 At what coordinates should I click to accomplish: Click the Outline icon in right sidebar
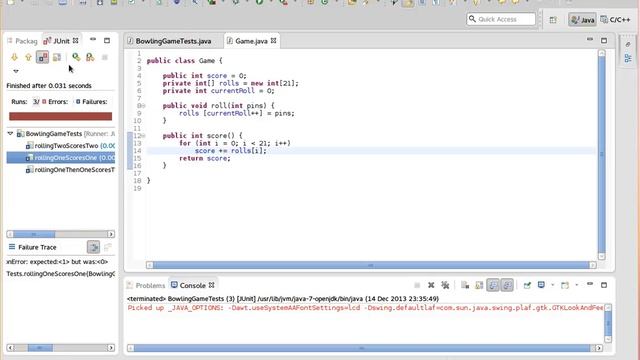point(628,59)
